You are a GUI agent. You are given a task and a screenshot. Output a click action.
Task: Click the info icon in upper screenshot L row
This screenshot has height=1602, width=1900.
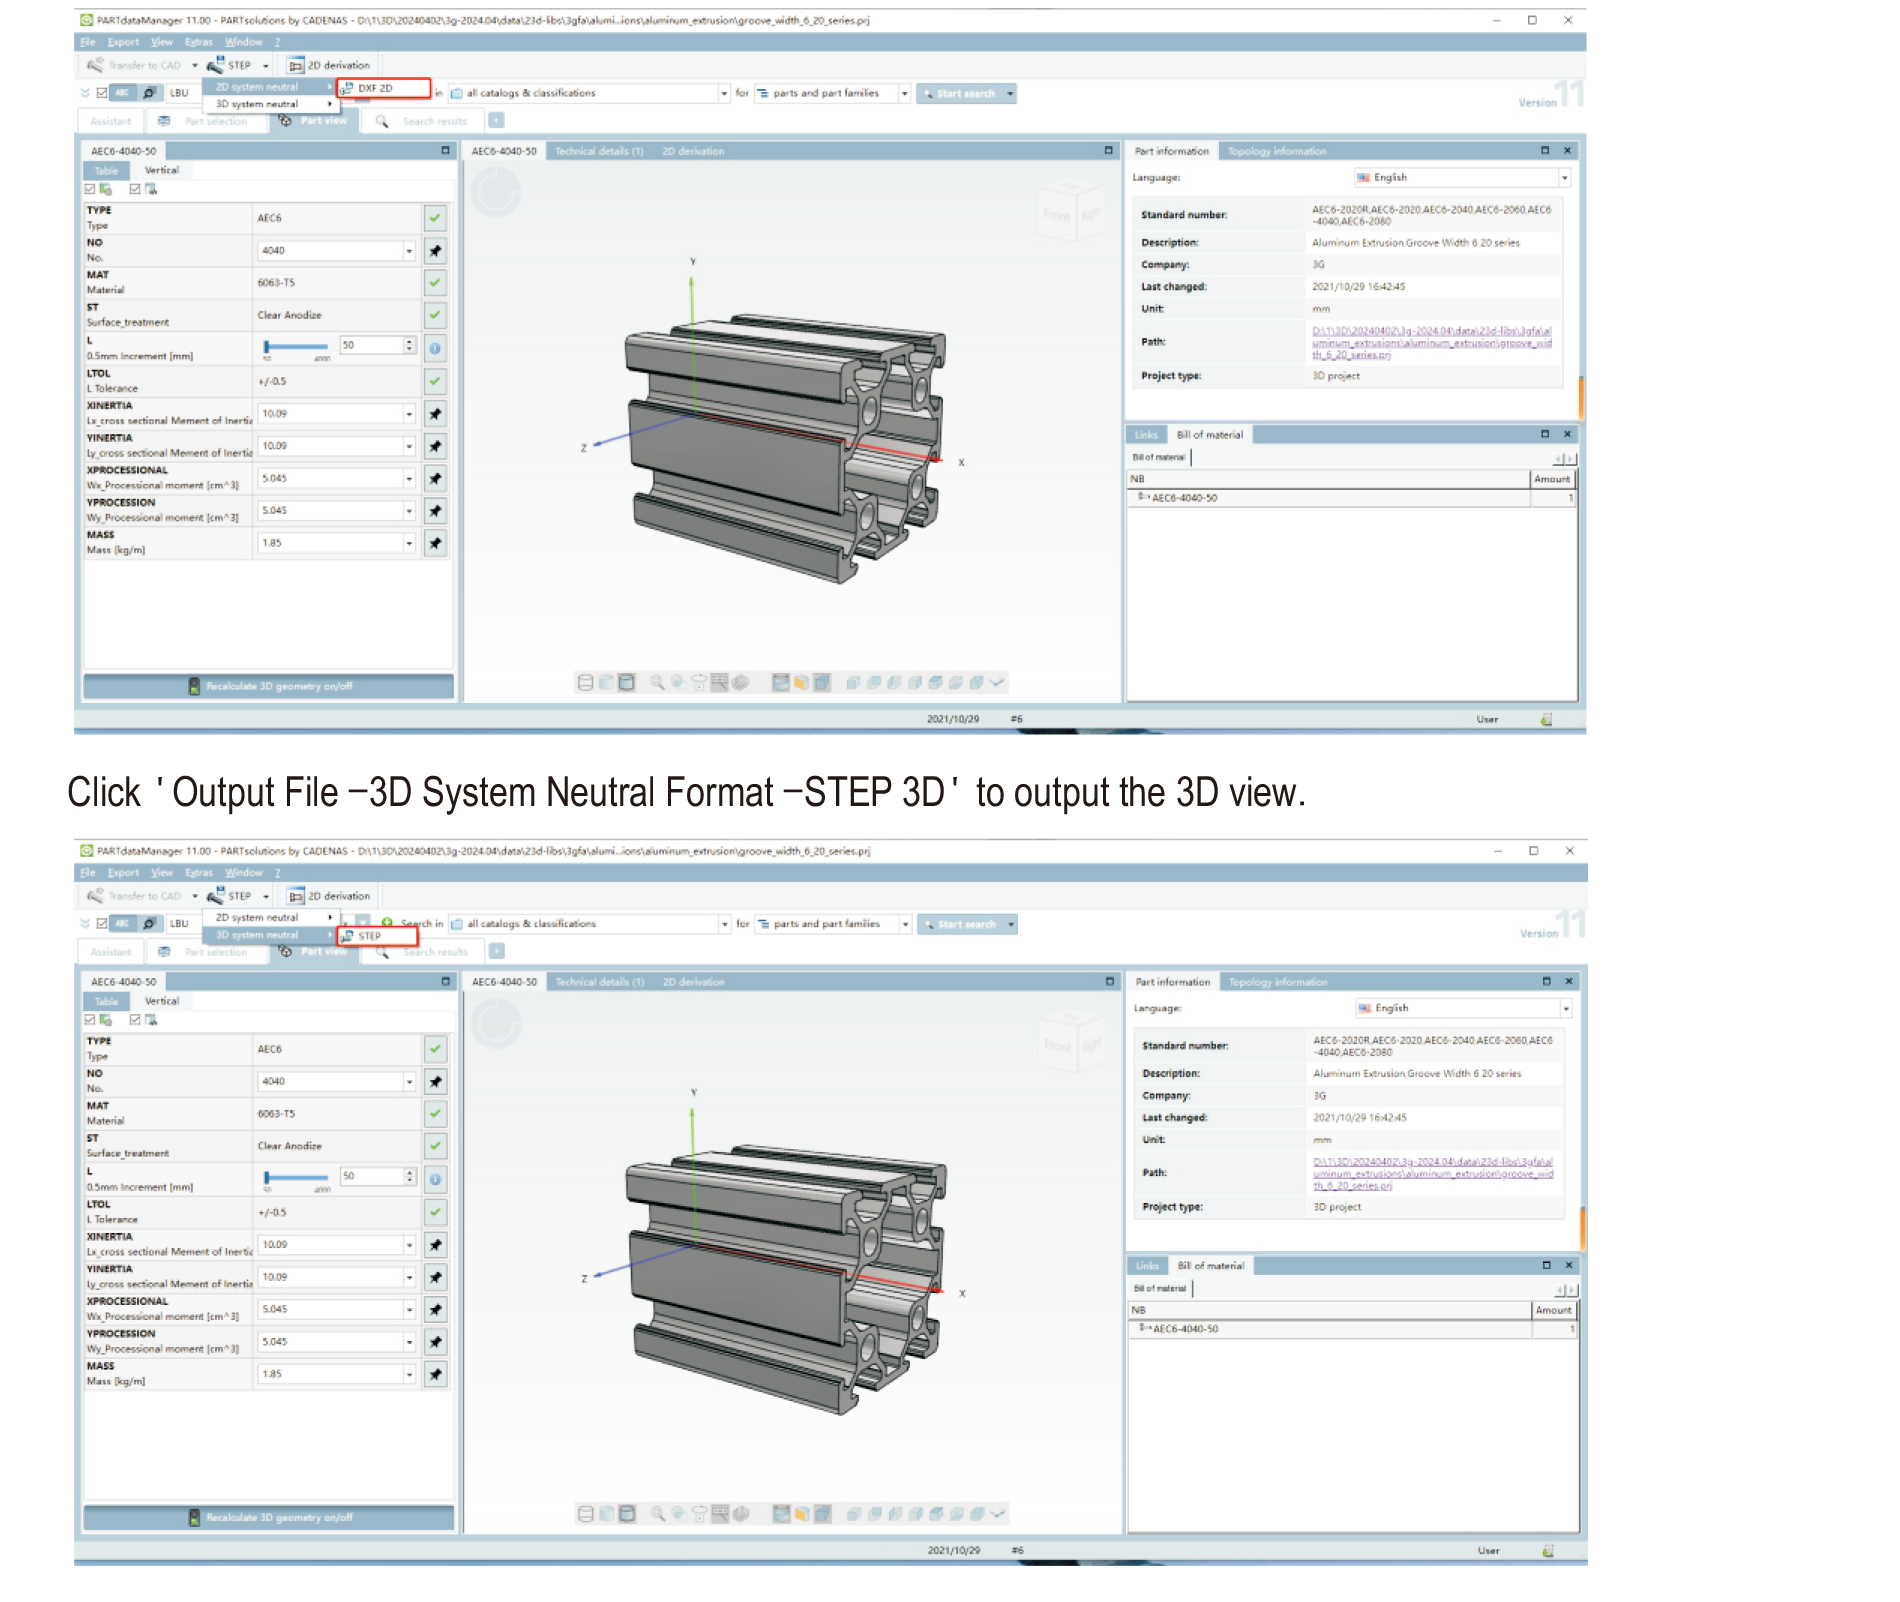[435, 348]
